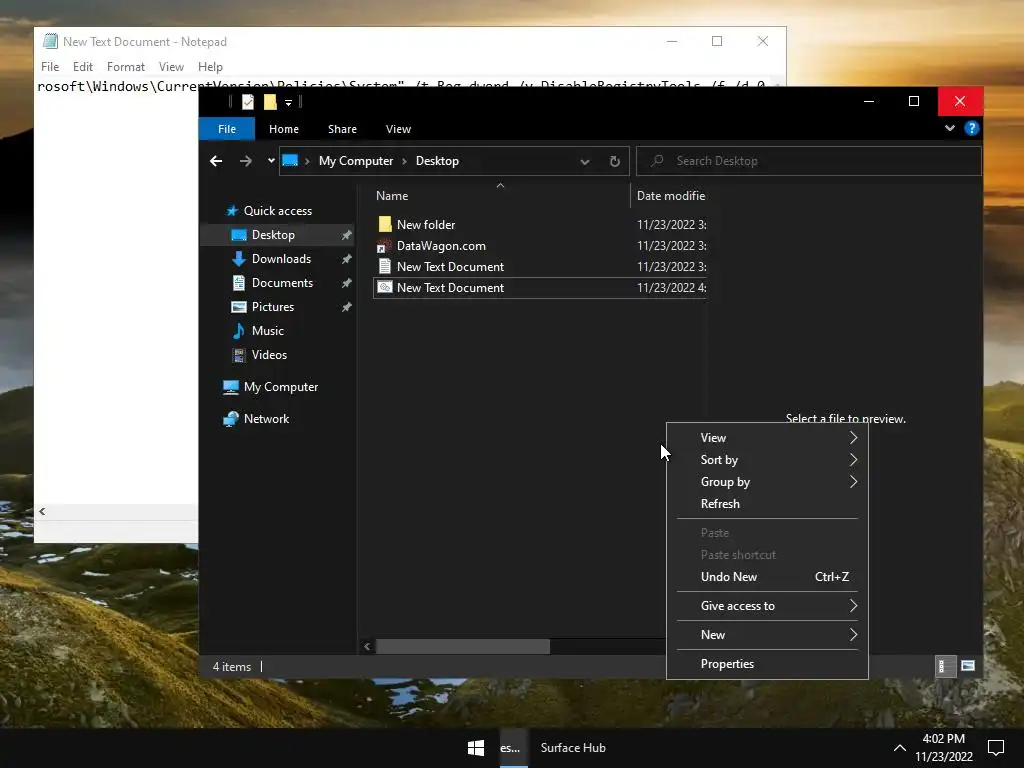Click the Surface Hub taskbar button
This screenshot has width=1024, height=768.
[x=573, y=748]
